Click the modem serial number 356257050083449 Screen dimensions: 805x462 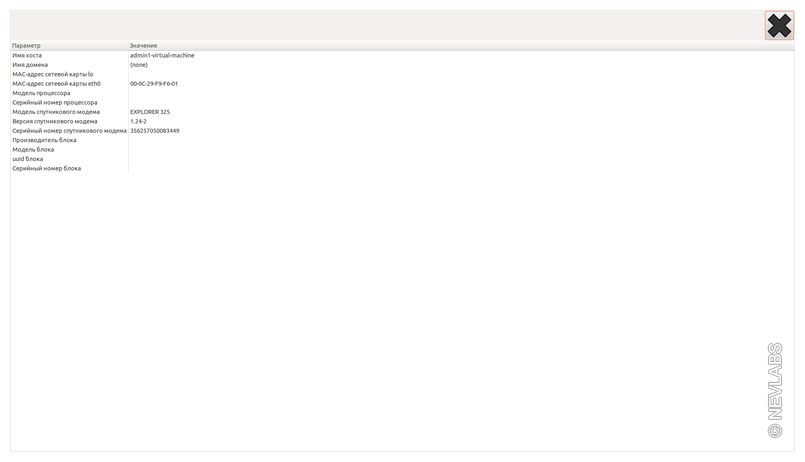point(155,131)
